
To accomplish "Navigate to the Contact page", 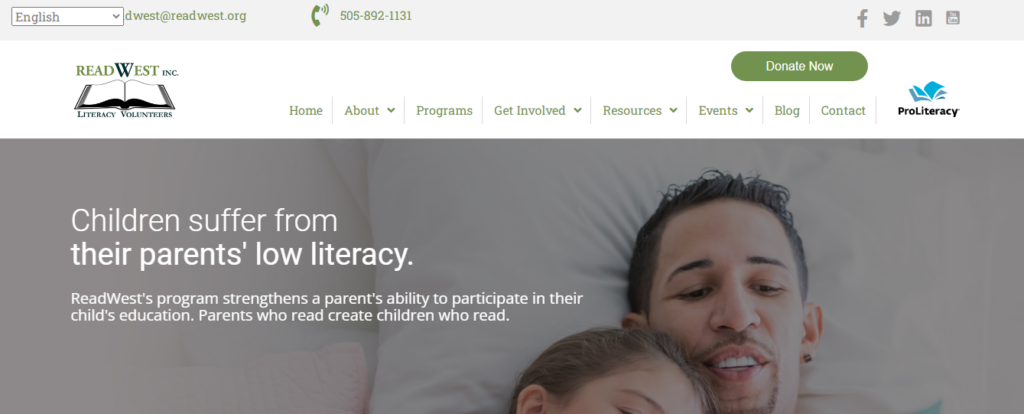I will (843, 110).
